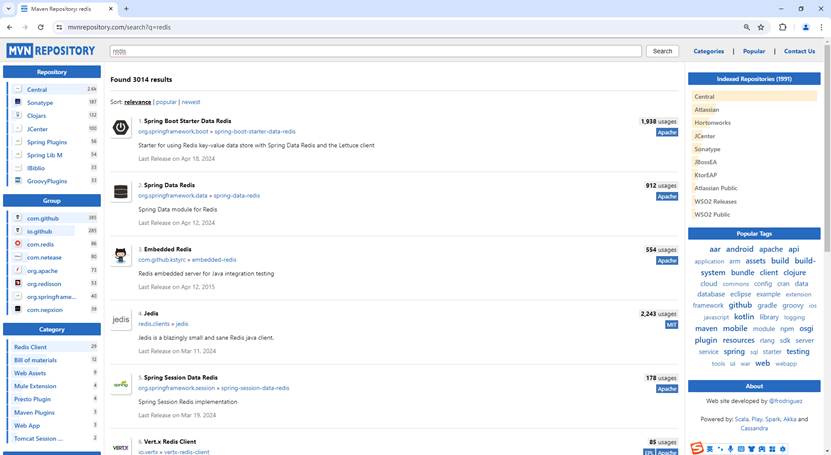The image size is (831, 455).
Task: Reload the Maven Repository page
Action: [41, 27]
